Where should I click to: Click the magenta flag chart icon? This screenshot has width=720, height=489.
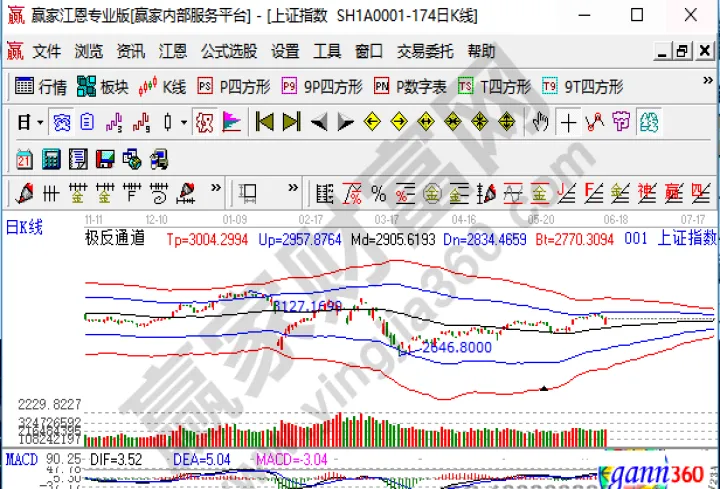tap(231, 123)
